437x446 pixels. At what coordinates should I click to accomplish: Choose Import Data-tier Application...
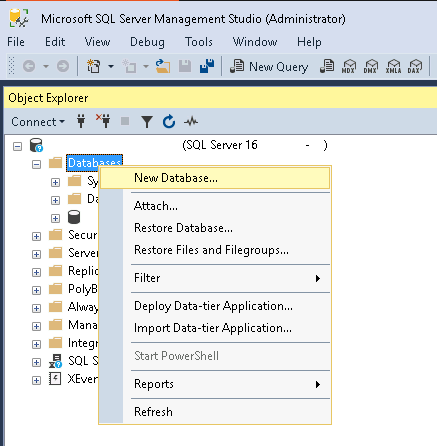(x=215, y=328)
